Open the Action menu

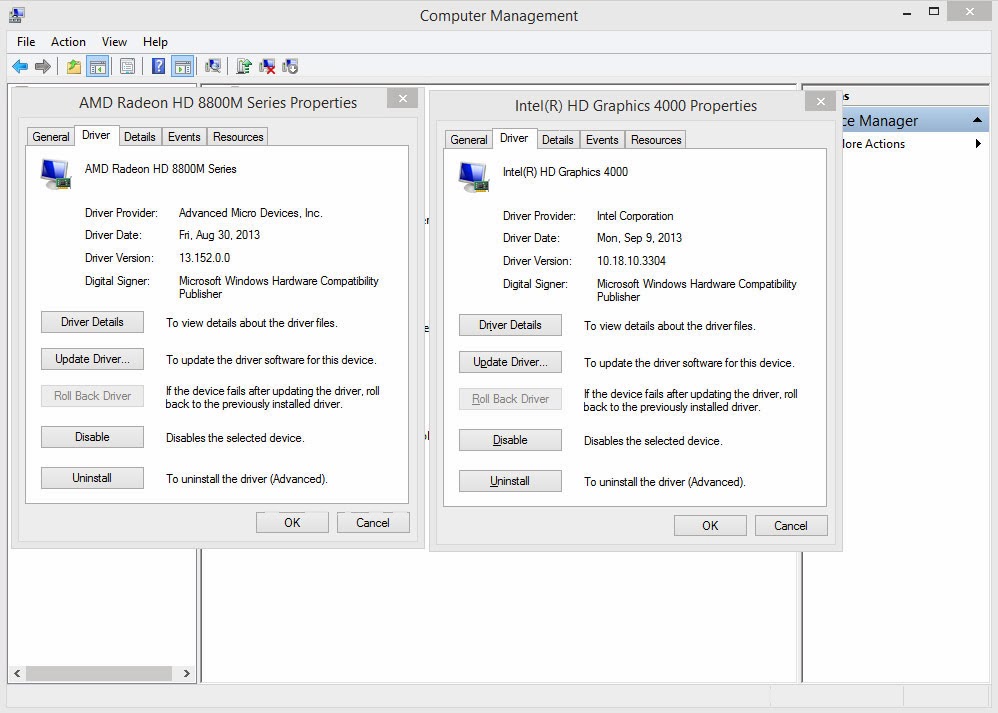tap(68, 42)
